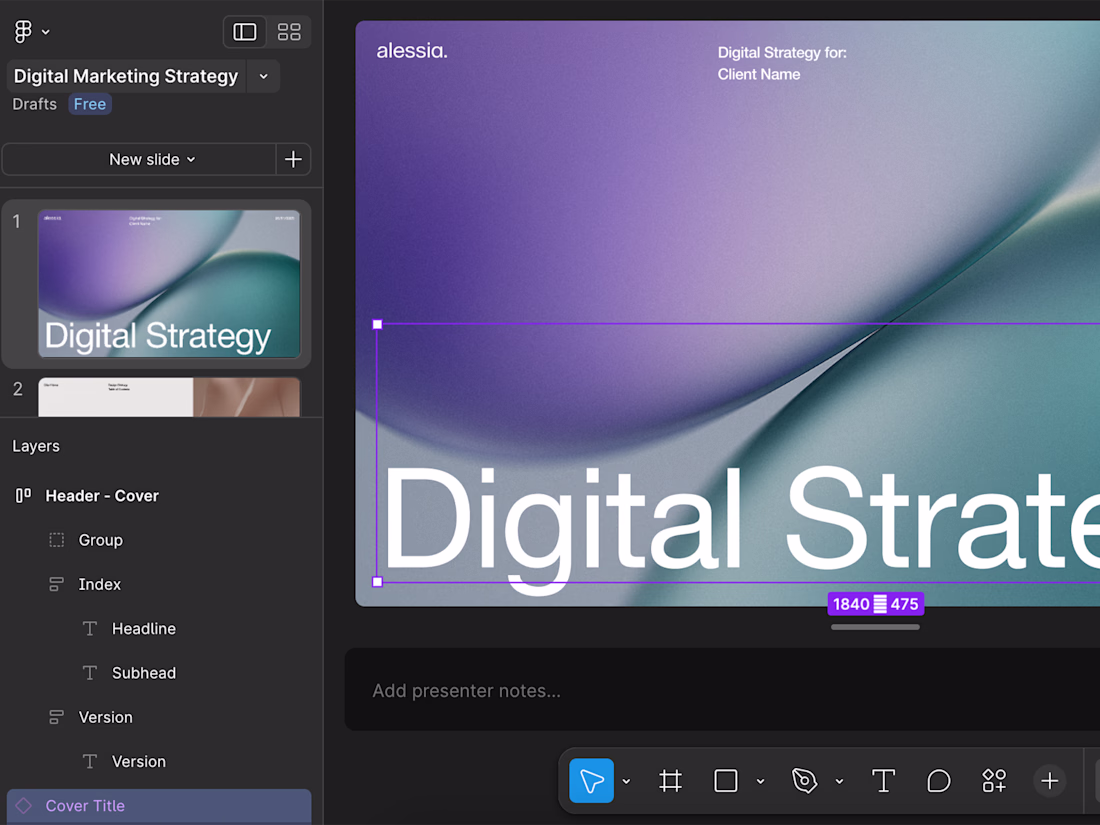Select the Move tool

click(591, 781)
